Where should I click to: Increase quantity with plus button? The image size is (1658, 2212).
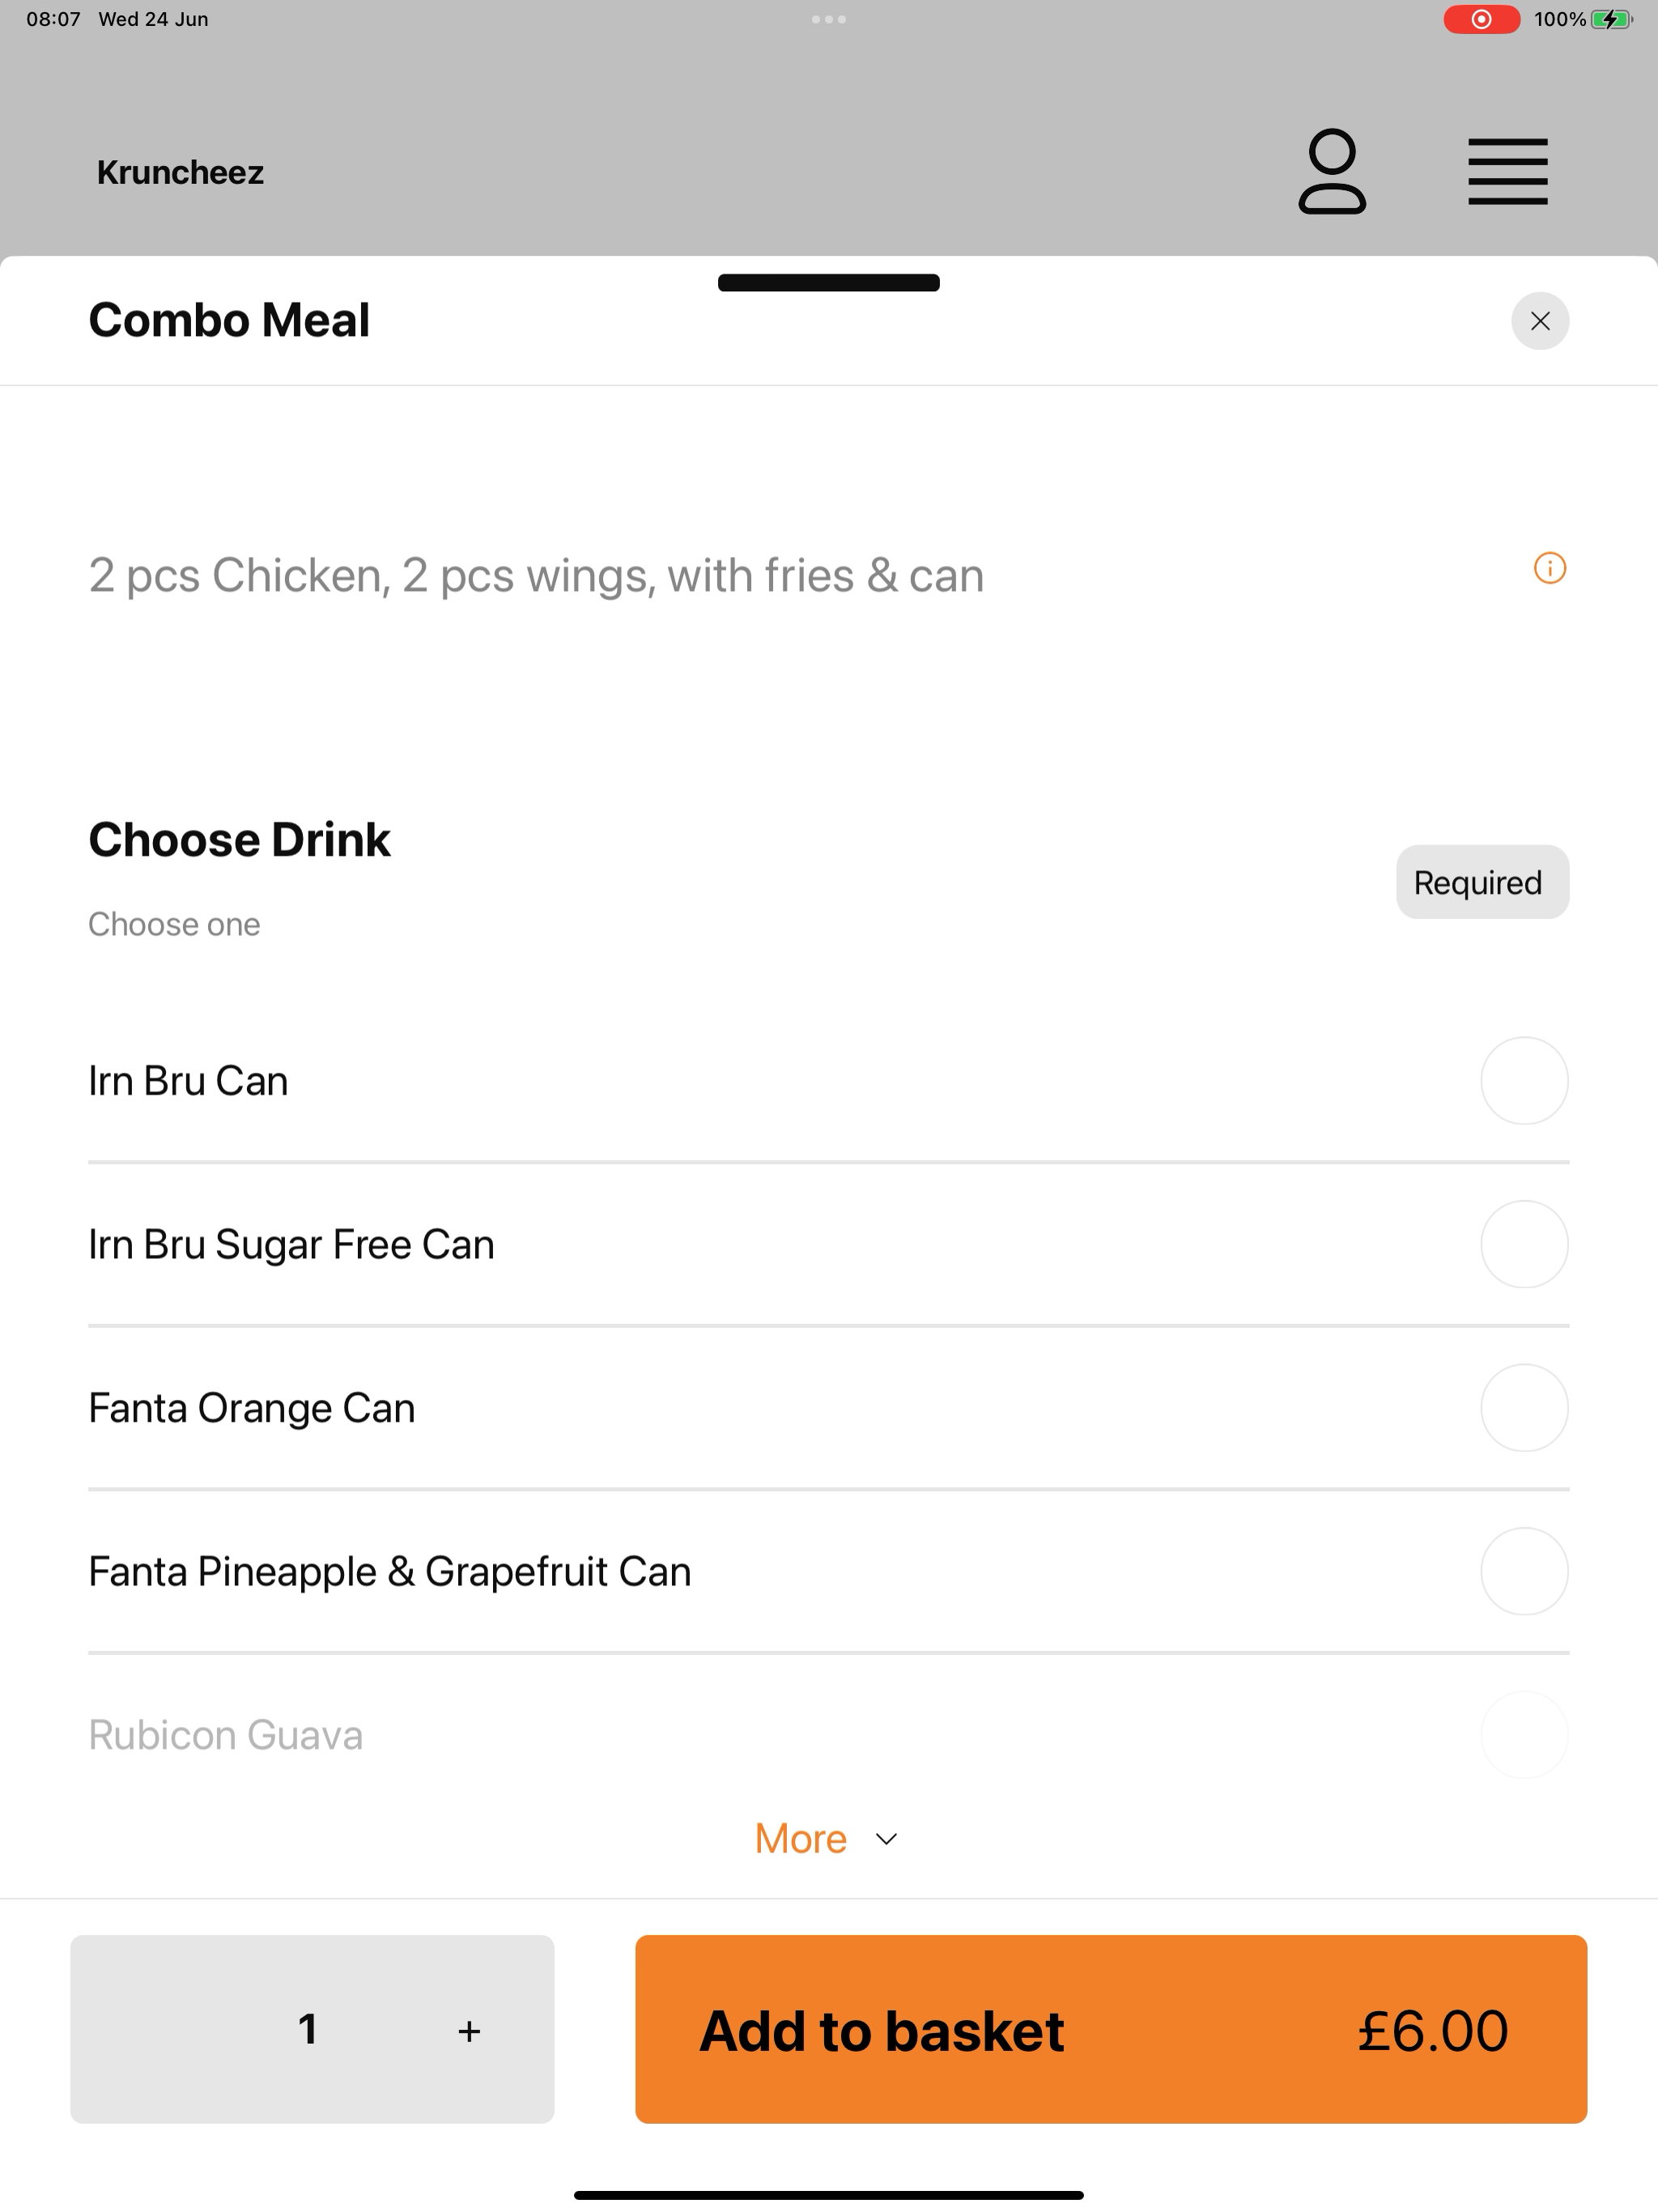pos(469,2031)
